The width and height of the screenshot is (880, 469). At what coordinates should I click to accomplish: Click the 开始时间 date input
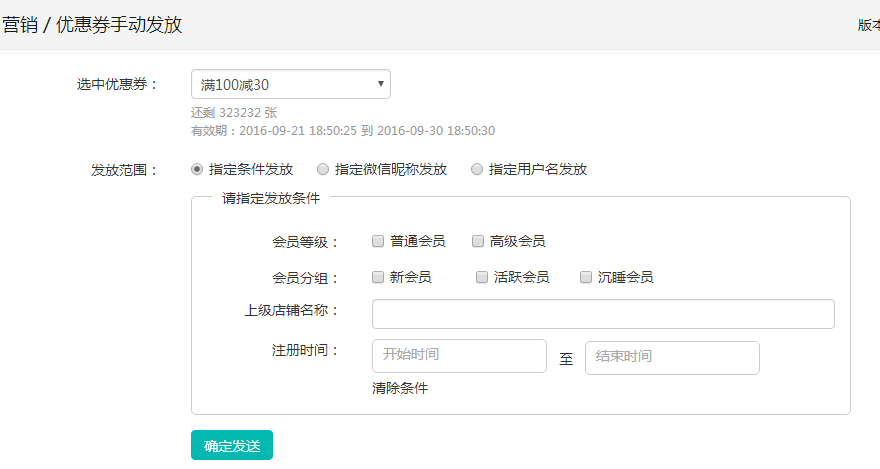coord(459,356)
